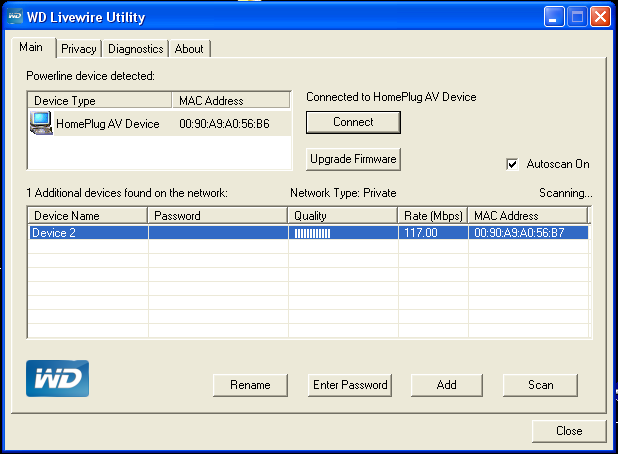This screenshot has height=454, width=618.
Task: Click the MAC Address header in the detected devices list
Action: [231, 100]
